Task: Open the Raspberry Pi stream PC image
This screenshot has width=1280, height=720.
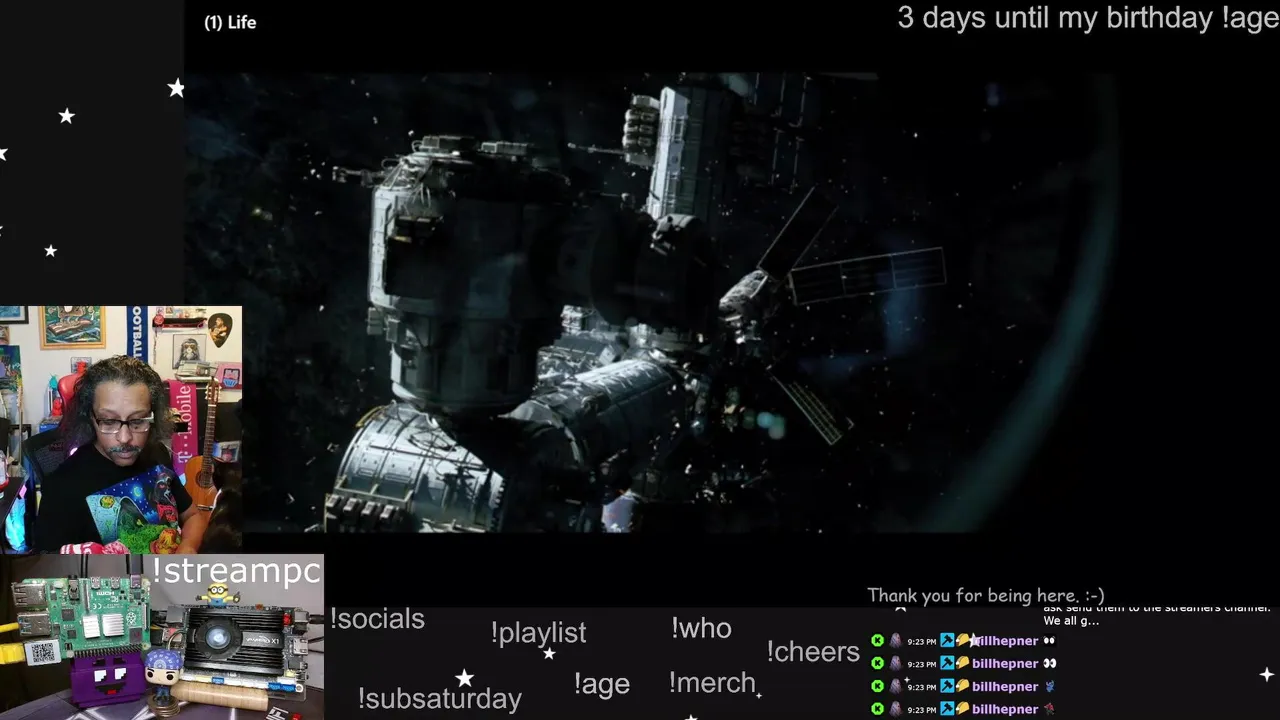Action: tap(162, 637)
